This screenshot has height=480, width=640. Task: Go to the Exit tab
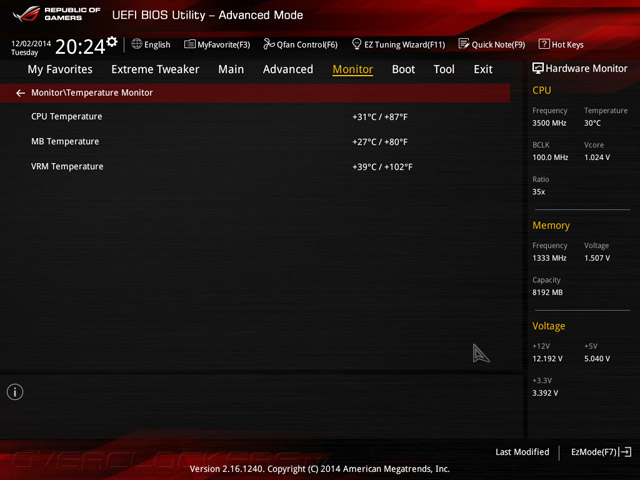[483, 69]
